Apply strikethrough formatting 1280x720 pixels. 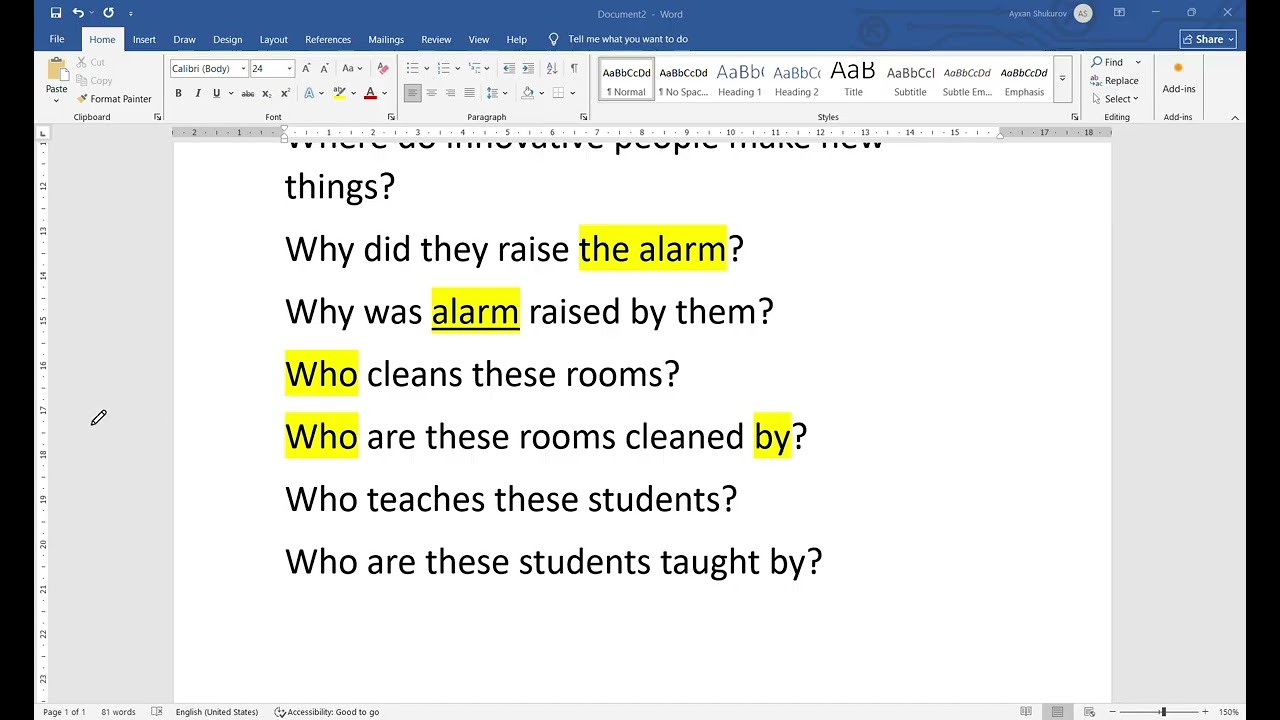[247, 93]
